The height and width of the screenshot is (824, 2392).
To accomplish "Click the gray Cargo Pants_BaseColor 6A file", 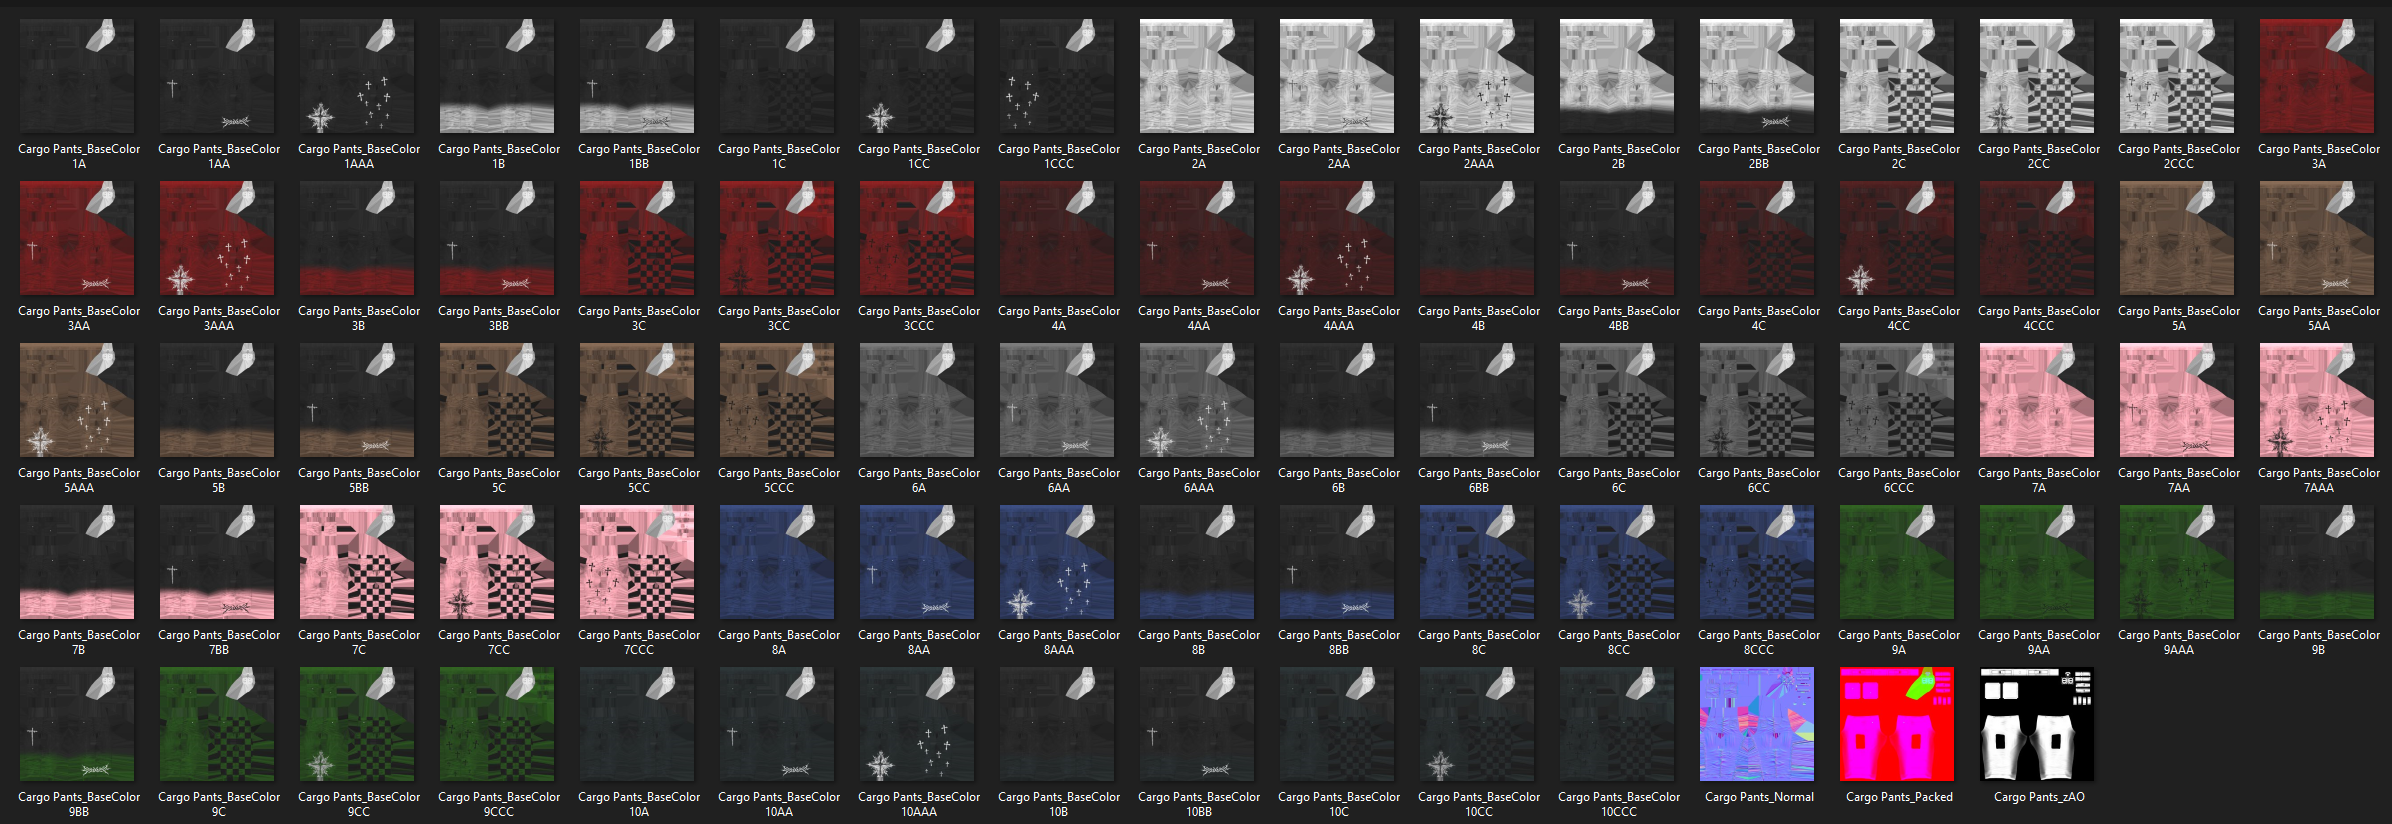I will [x=918, y=400].
